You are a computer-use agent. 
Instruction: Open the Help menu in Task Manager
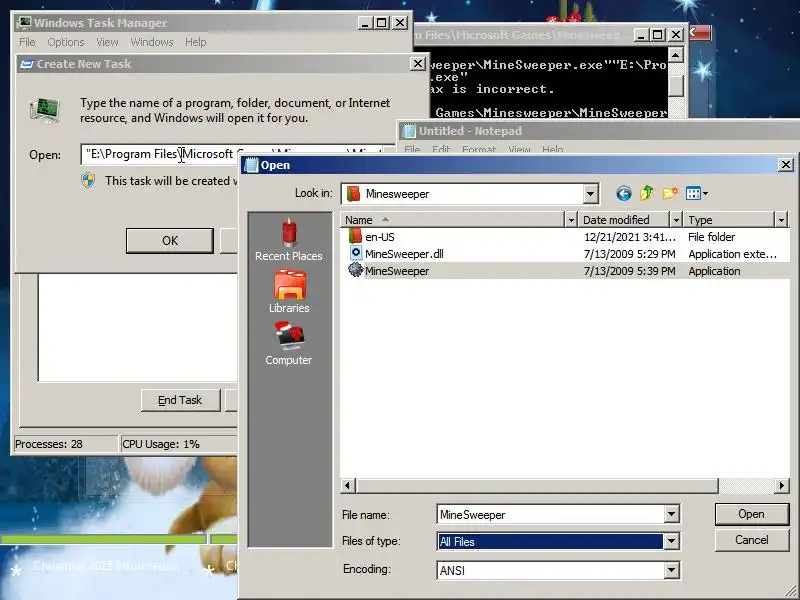(x=195, y=42)
